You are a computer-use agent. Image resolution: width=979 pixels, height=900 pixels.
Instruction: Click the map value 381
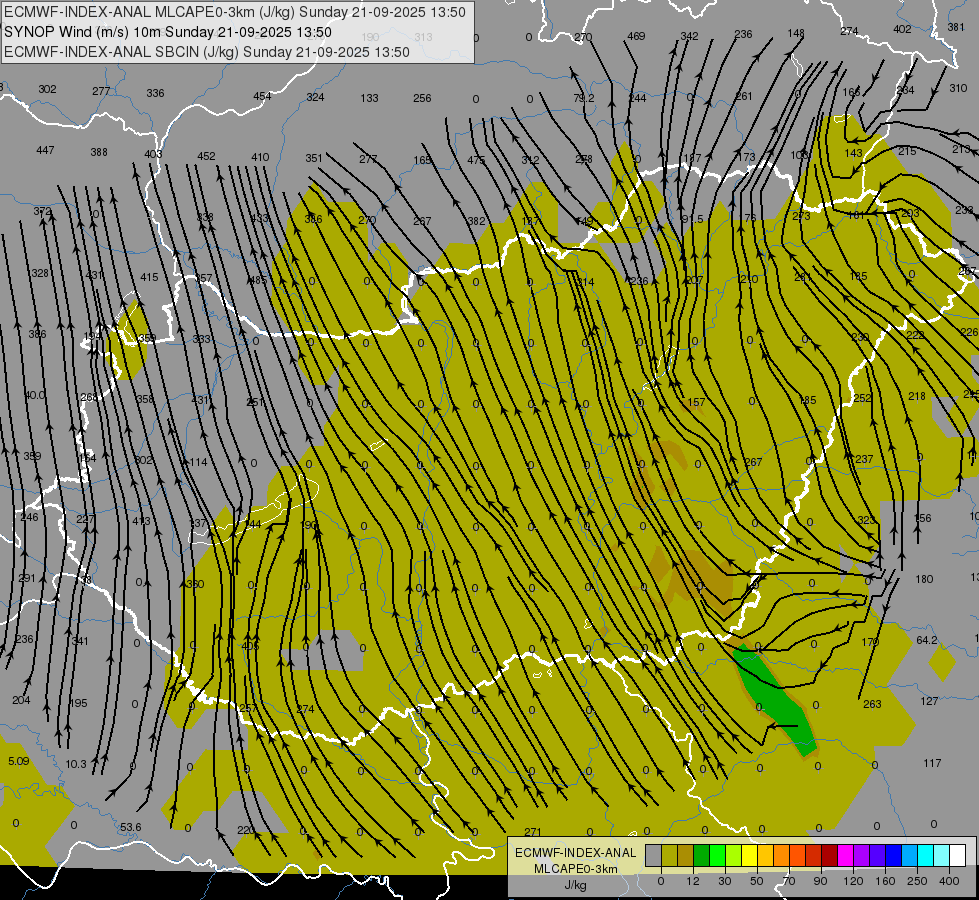[x=956, y=27]
